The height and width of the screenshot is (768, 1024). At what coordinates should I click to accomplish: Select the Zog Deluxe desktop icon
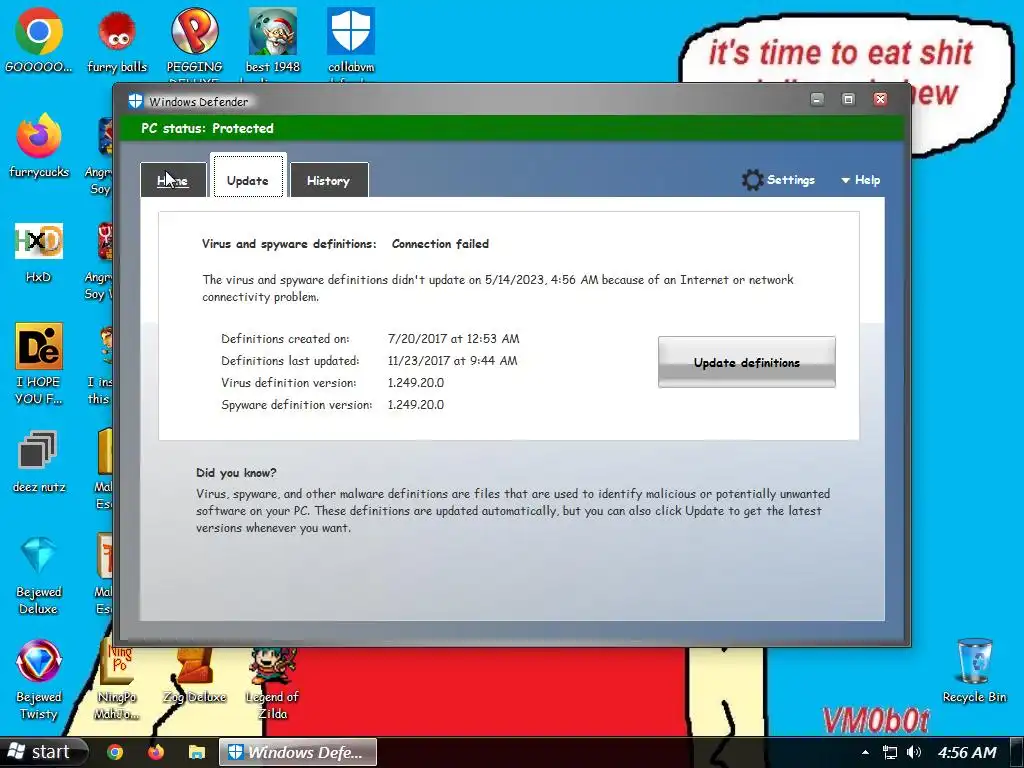pos(194,676)
